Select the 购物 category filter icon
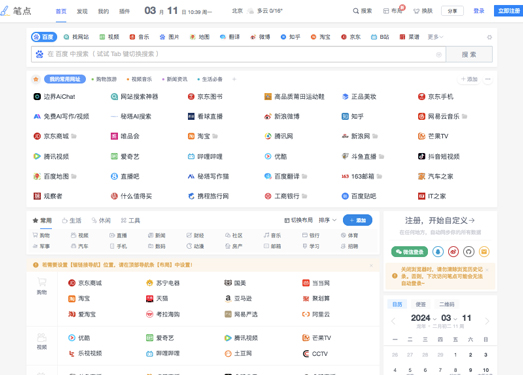The height and width of the screenshot is (375, 523). coord(35,235)
